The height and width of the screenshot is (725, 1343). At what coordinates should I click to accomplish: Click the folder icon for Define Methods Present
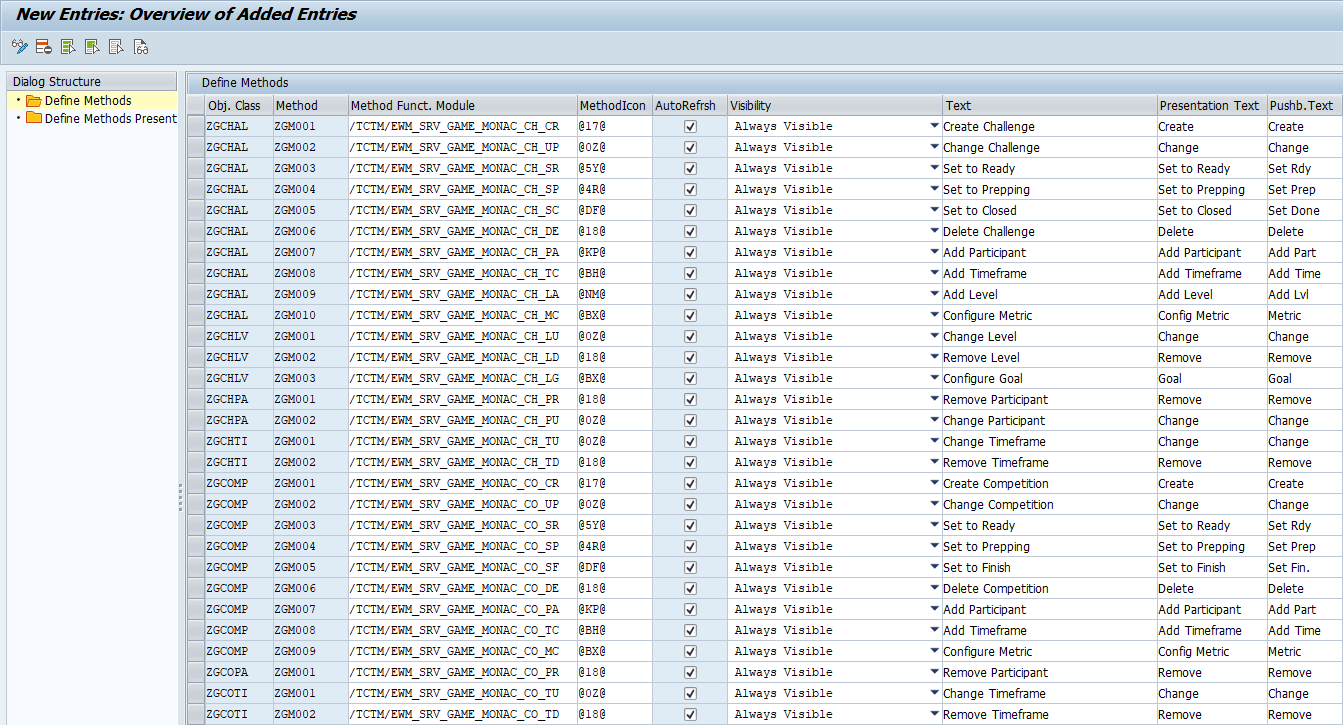[x=33, y=119]
